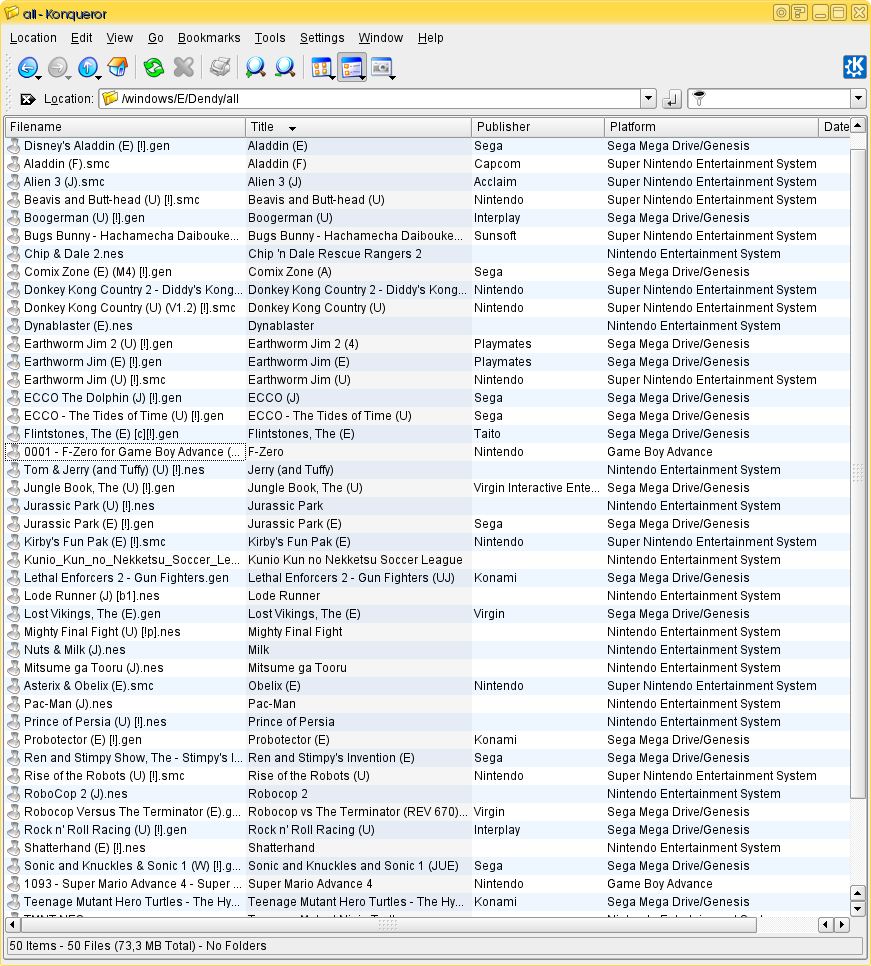Open the Window menu
Screen dimensions: 871x966
[381, 38]
